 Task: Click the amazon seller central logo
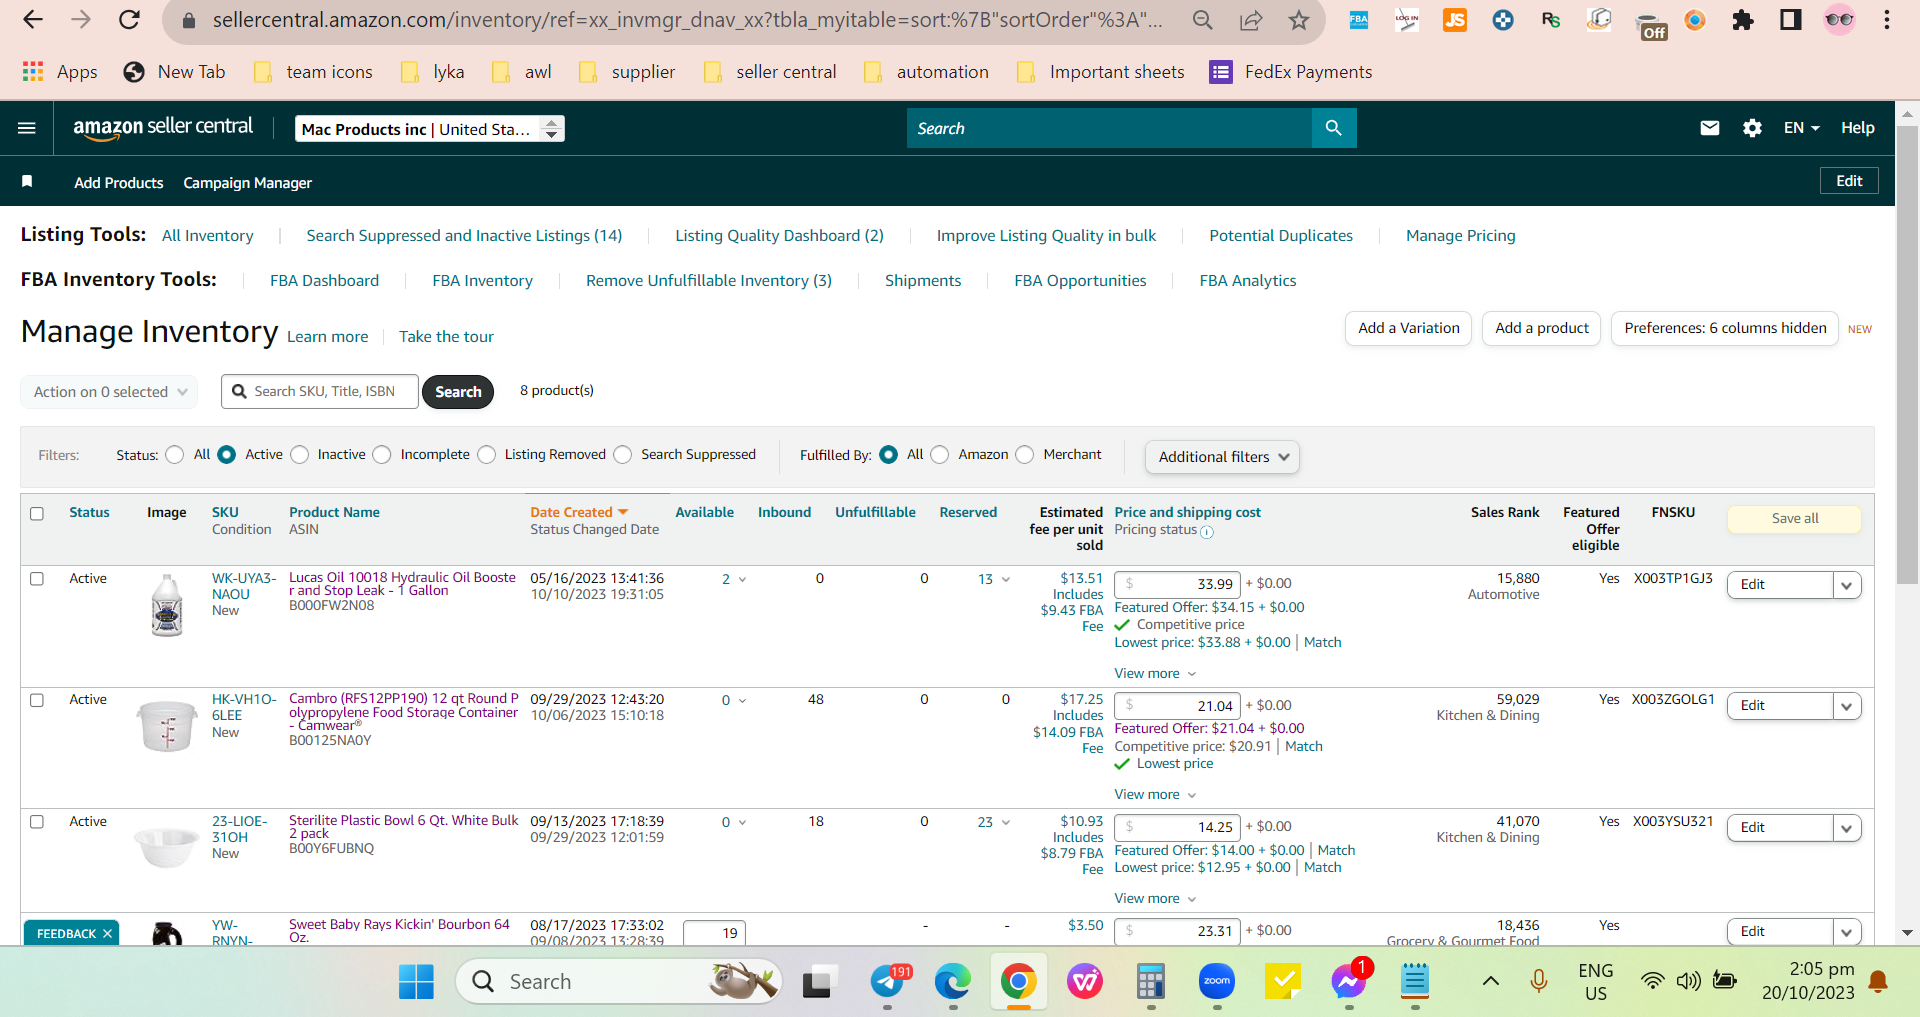pos(163,128)
